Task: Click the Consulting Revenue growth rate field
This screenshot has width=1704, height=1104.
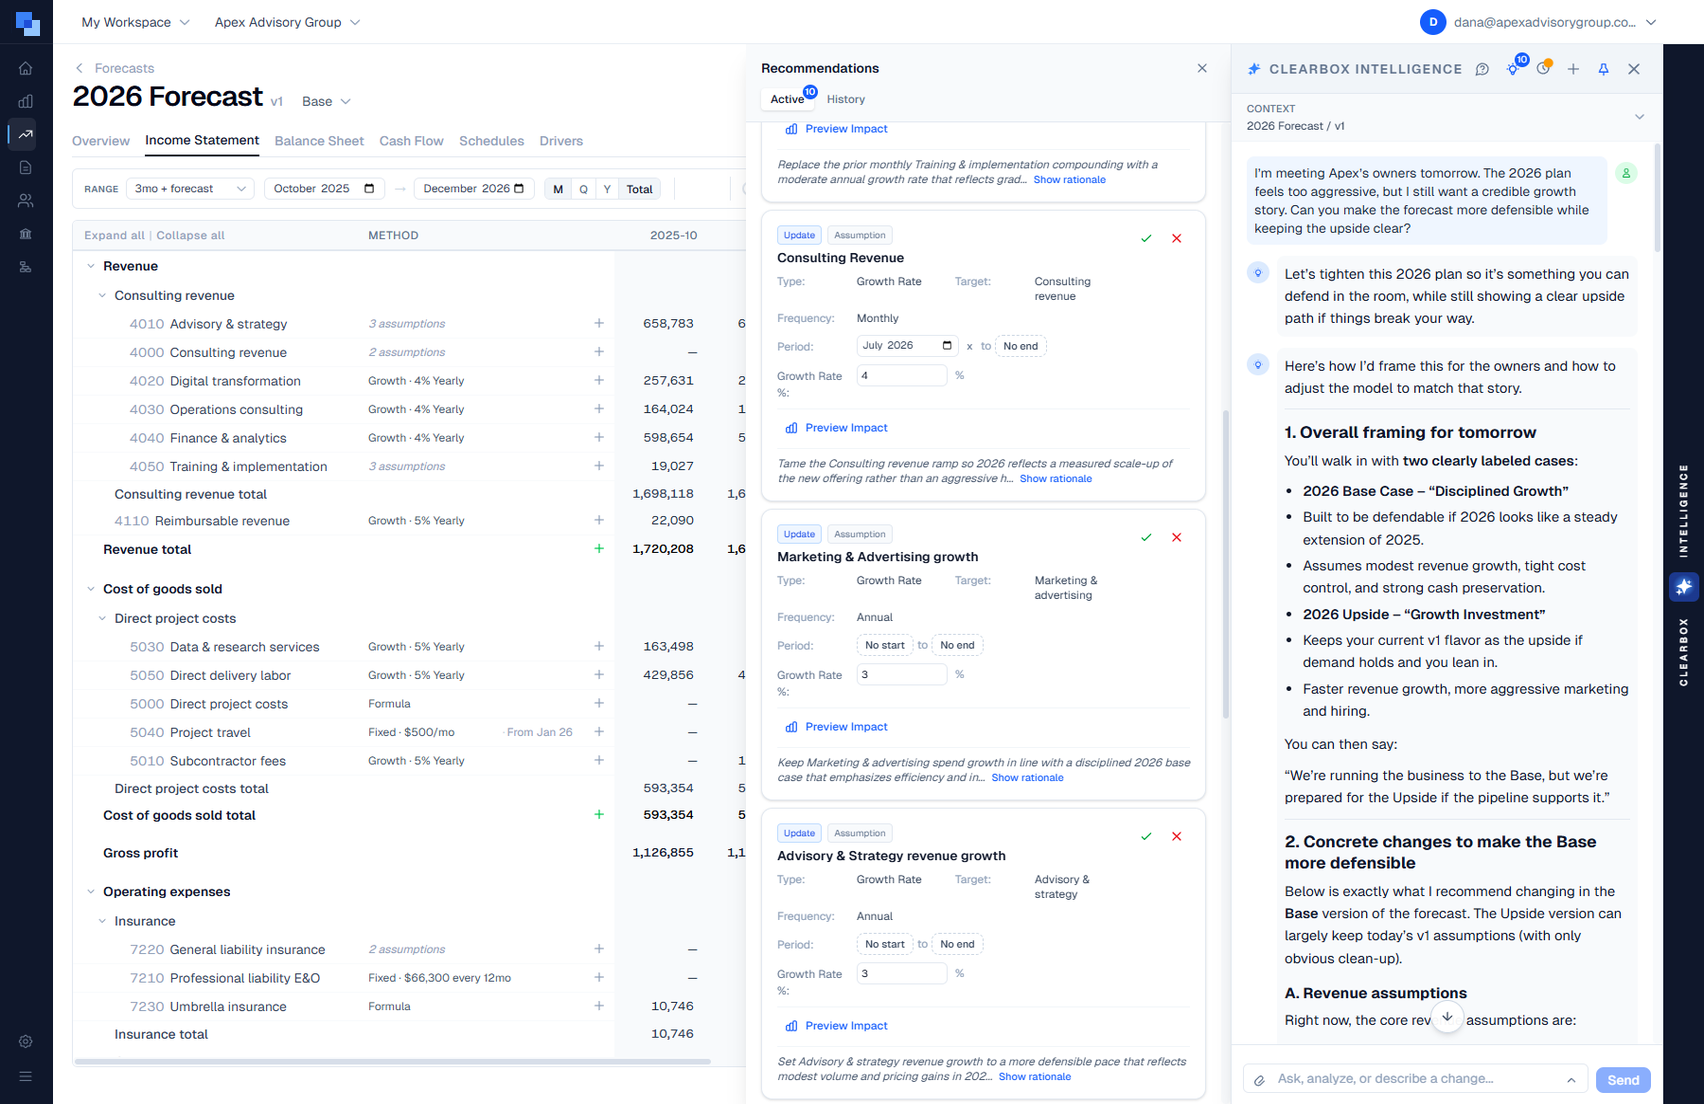Action: [x=901, y=376]
